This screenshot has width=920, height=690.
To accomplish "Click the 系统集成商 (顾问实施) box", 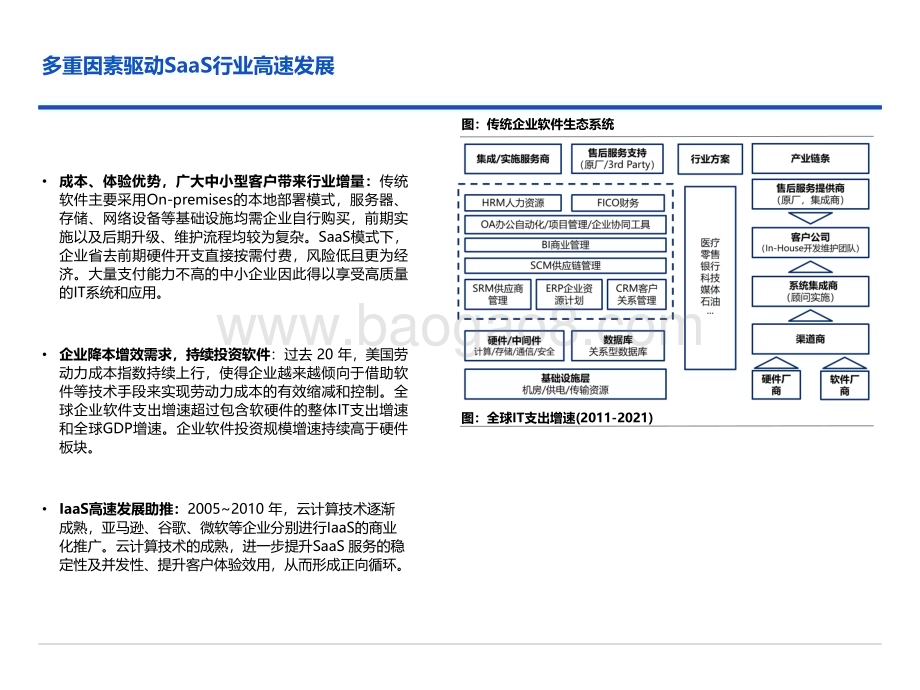I will [x=810, y=292].
